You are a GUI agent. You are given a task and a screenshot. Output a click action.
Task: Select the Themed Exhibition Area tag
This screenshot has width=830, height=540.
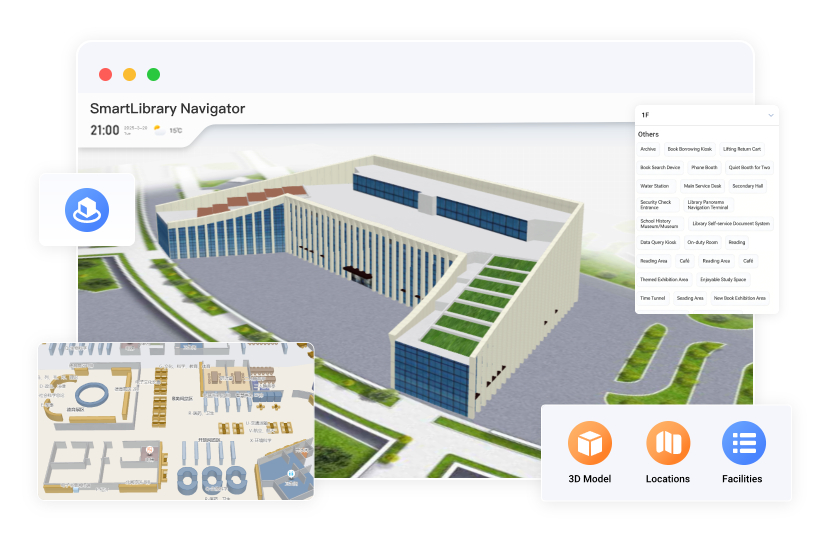coord(664,280)
